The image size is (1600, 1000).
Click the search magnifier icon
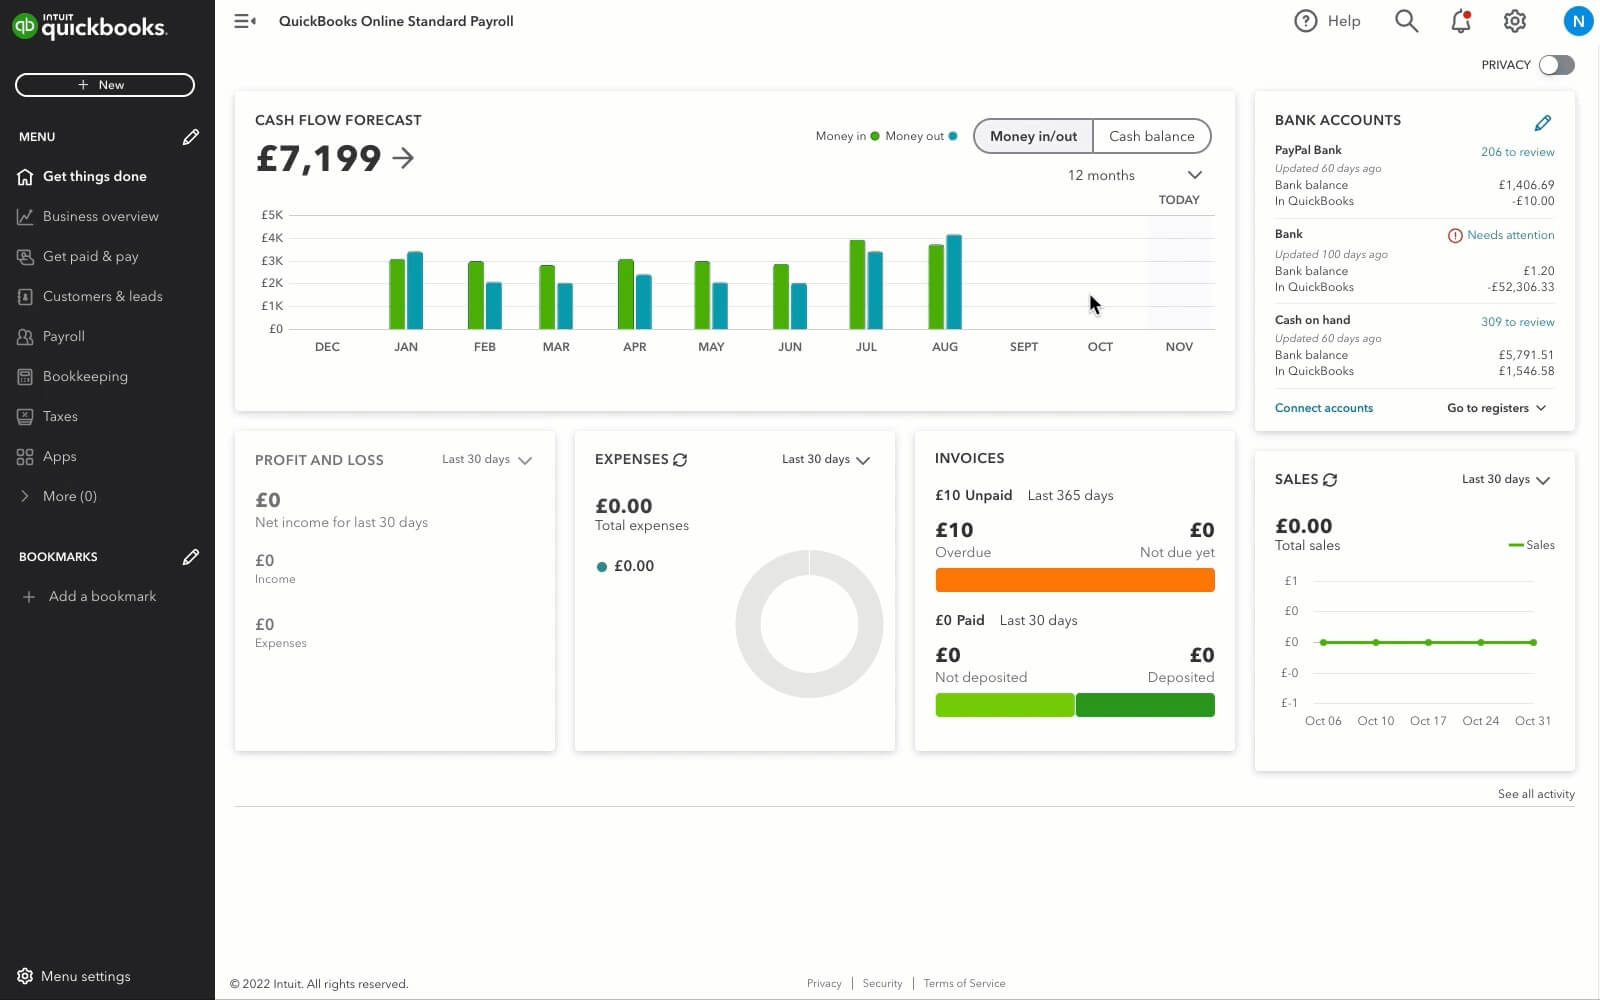pyautogui.click(x=1406, y=21)
